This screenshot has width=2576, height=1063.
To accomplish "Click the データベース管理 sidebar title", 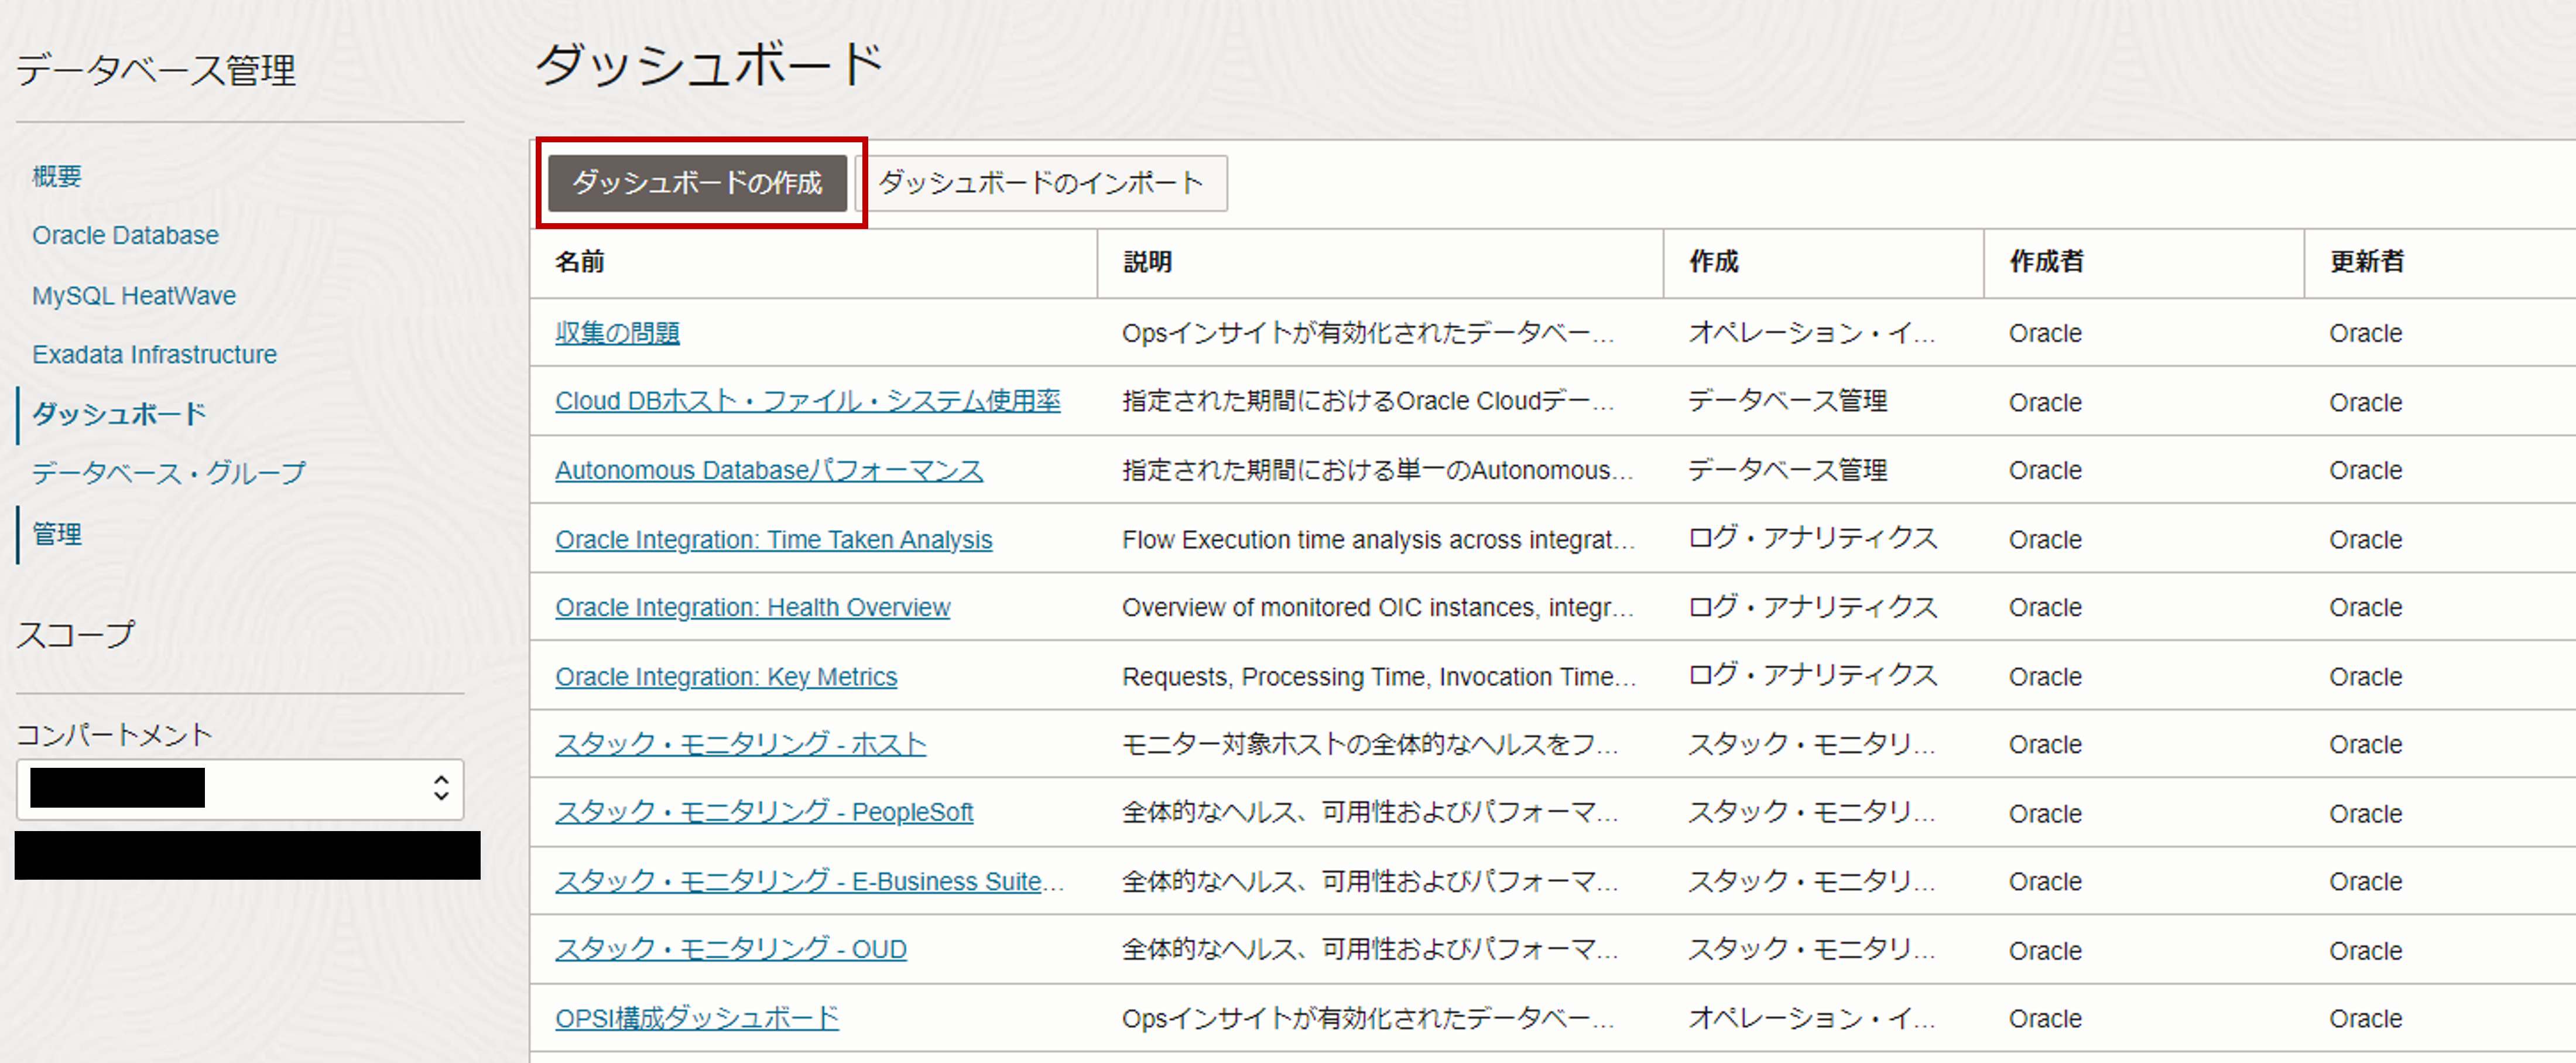I will pyautogui.click(x=156, y=70).
